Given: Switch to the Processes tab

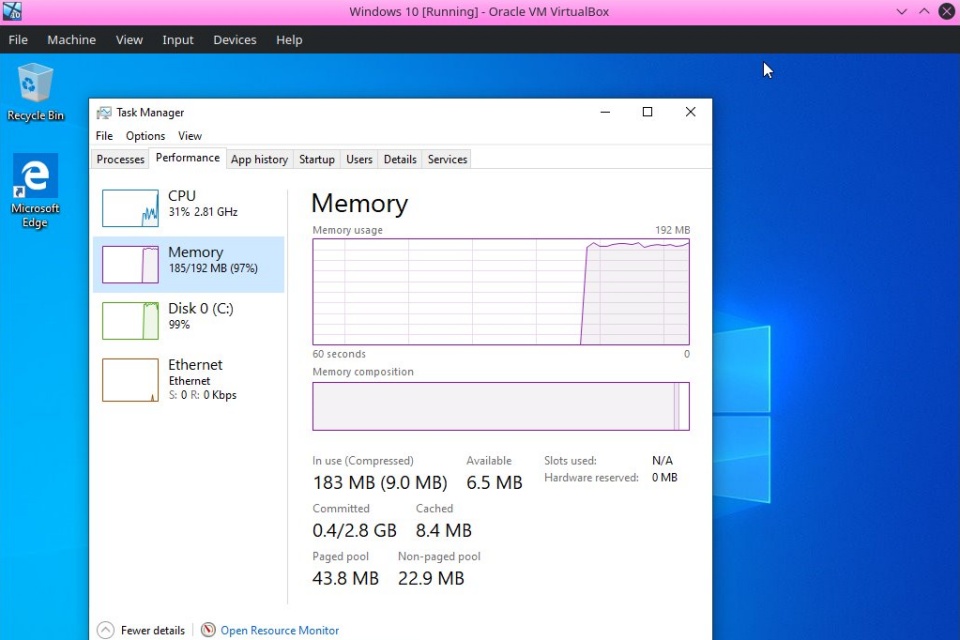Looking at the screenshot, I should 120,160.
